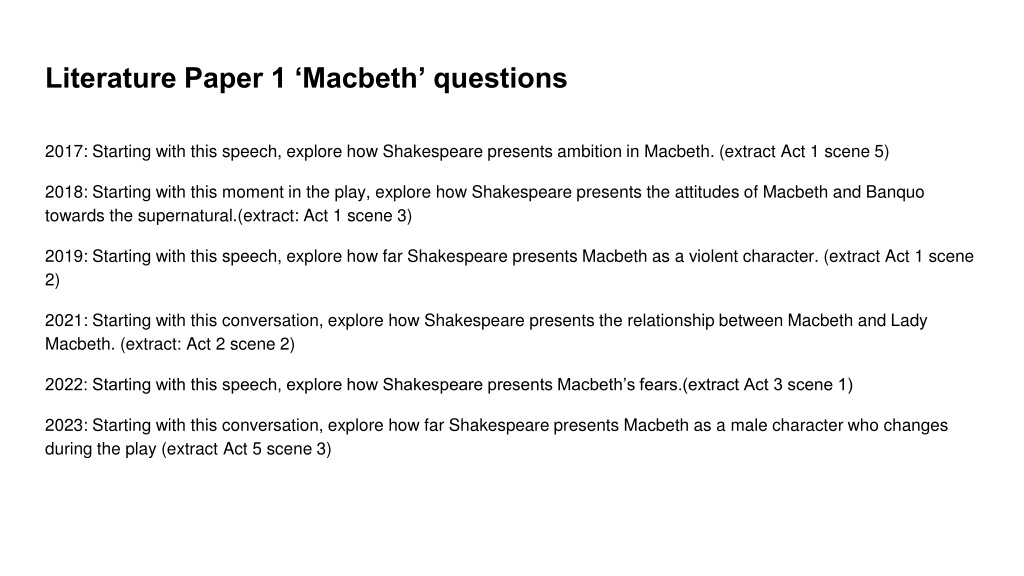Click the '2018:' year label
This screenshot has height=576, width=1024.
(x=66, y=192)
